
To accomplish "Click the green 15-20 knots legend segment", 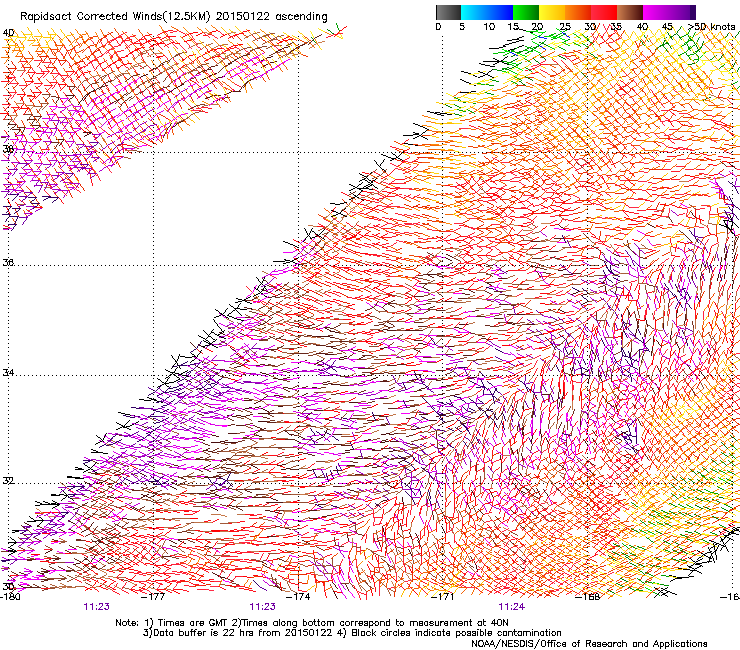I will [526, 12].
